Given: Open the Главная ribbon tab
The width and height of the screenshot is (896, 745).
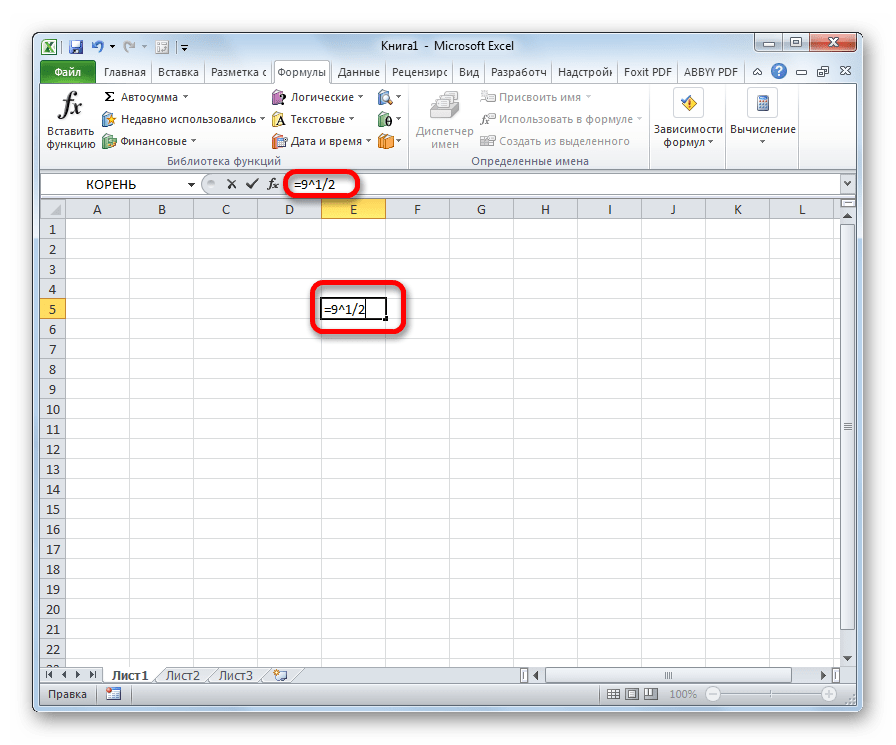Looking at the screenshot, I should pos(123,72).
